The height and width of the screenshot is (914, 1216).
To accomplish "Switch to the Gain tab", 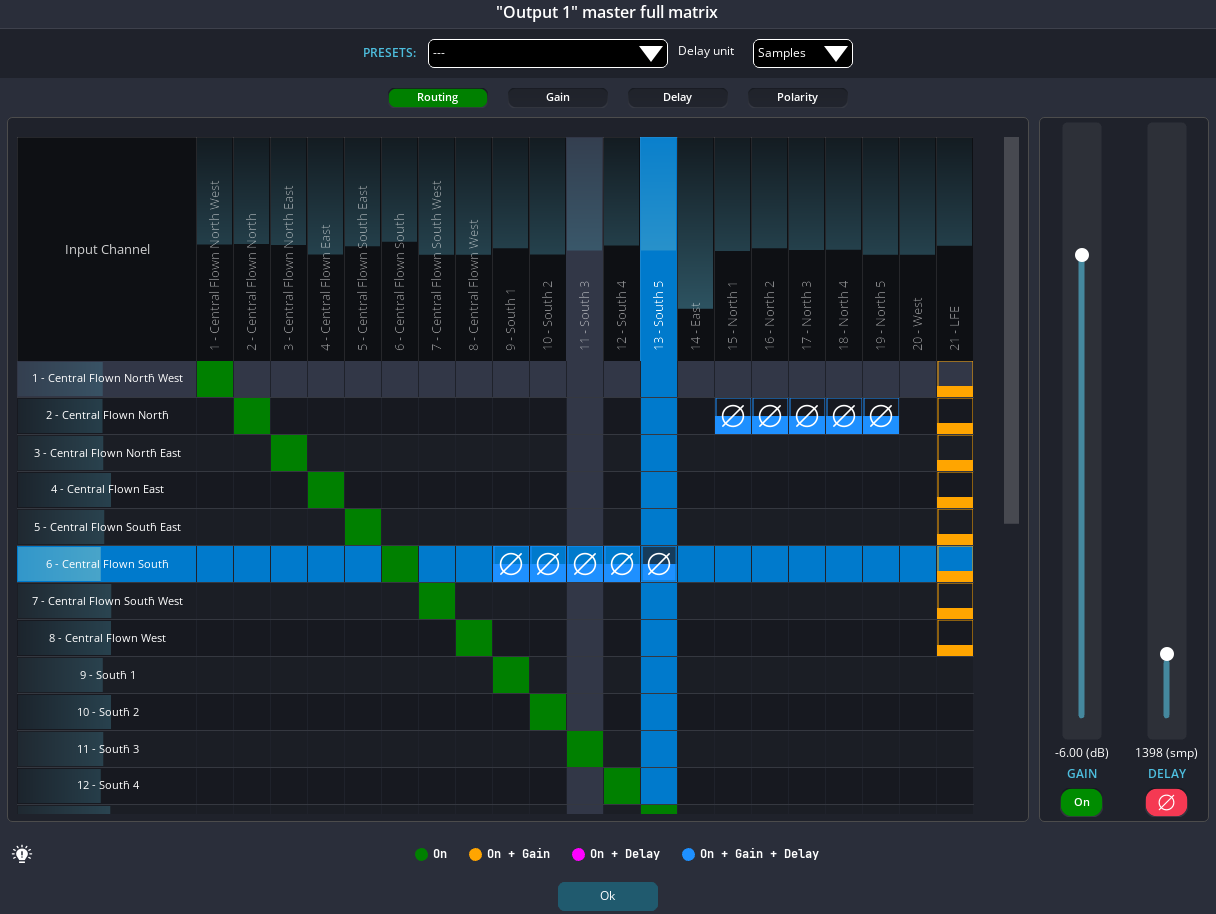I will coord(557,97).
